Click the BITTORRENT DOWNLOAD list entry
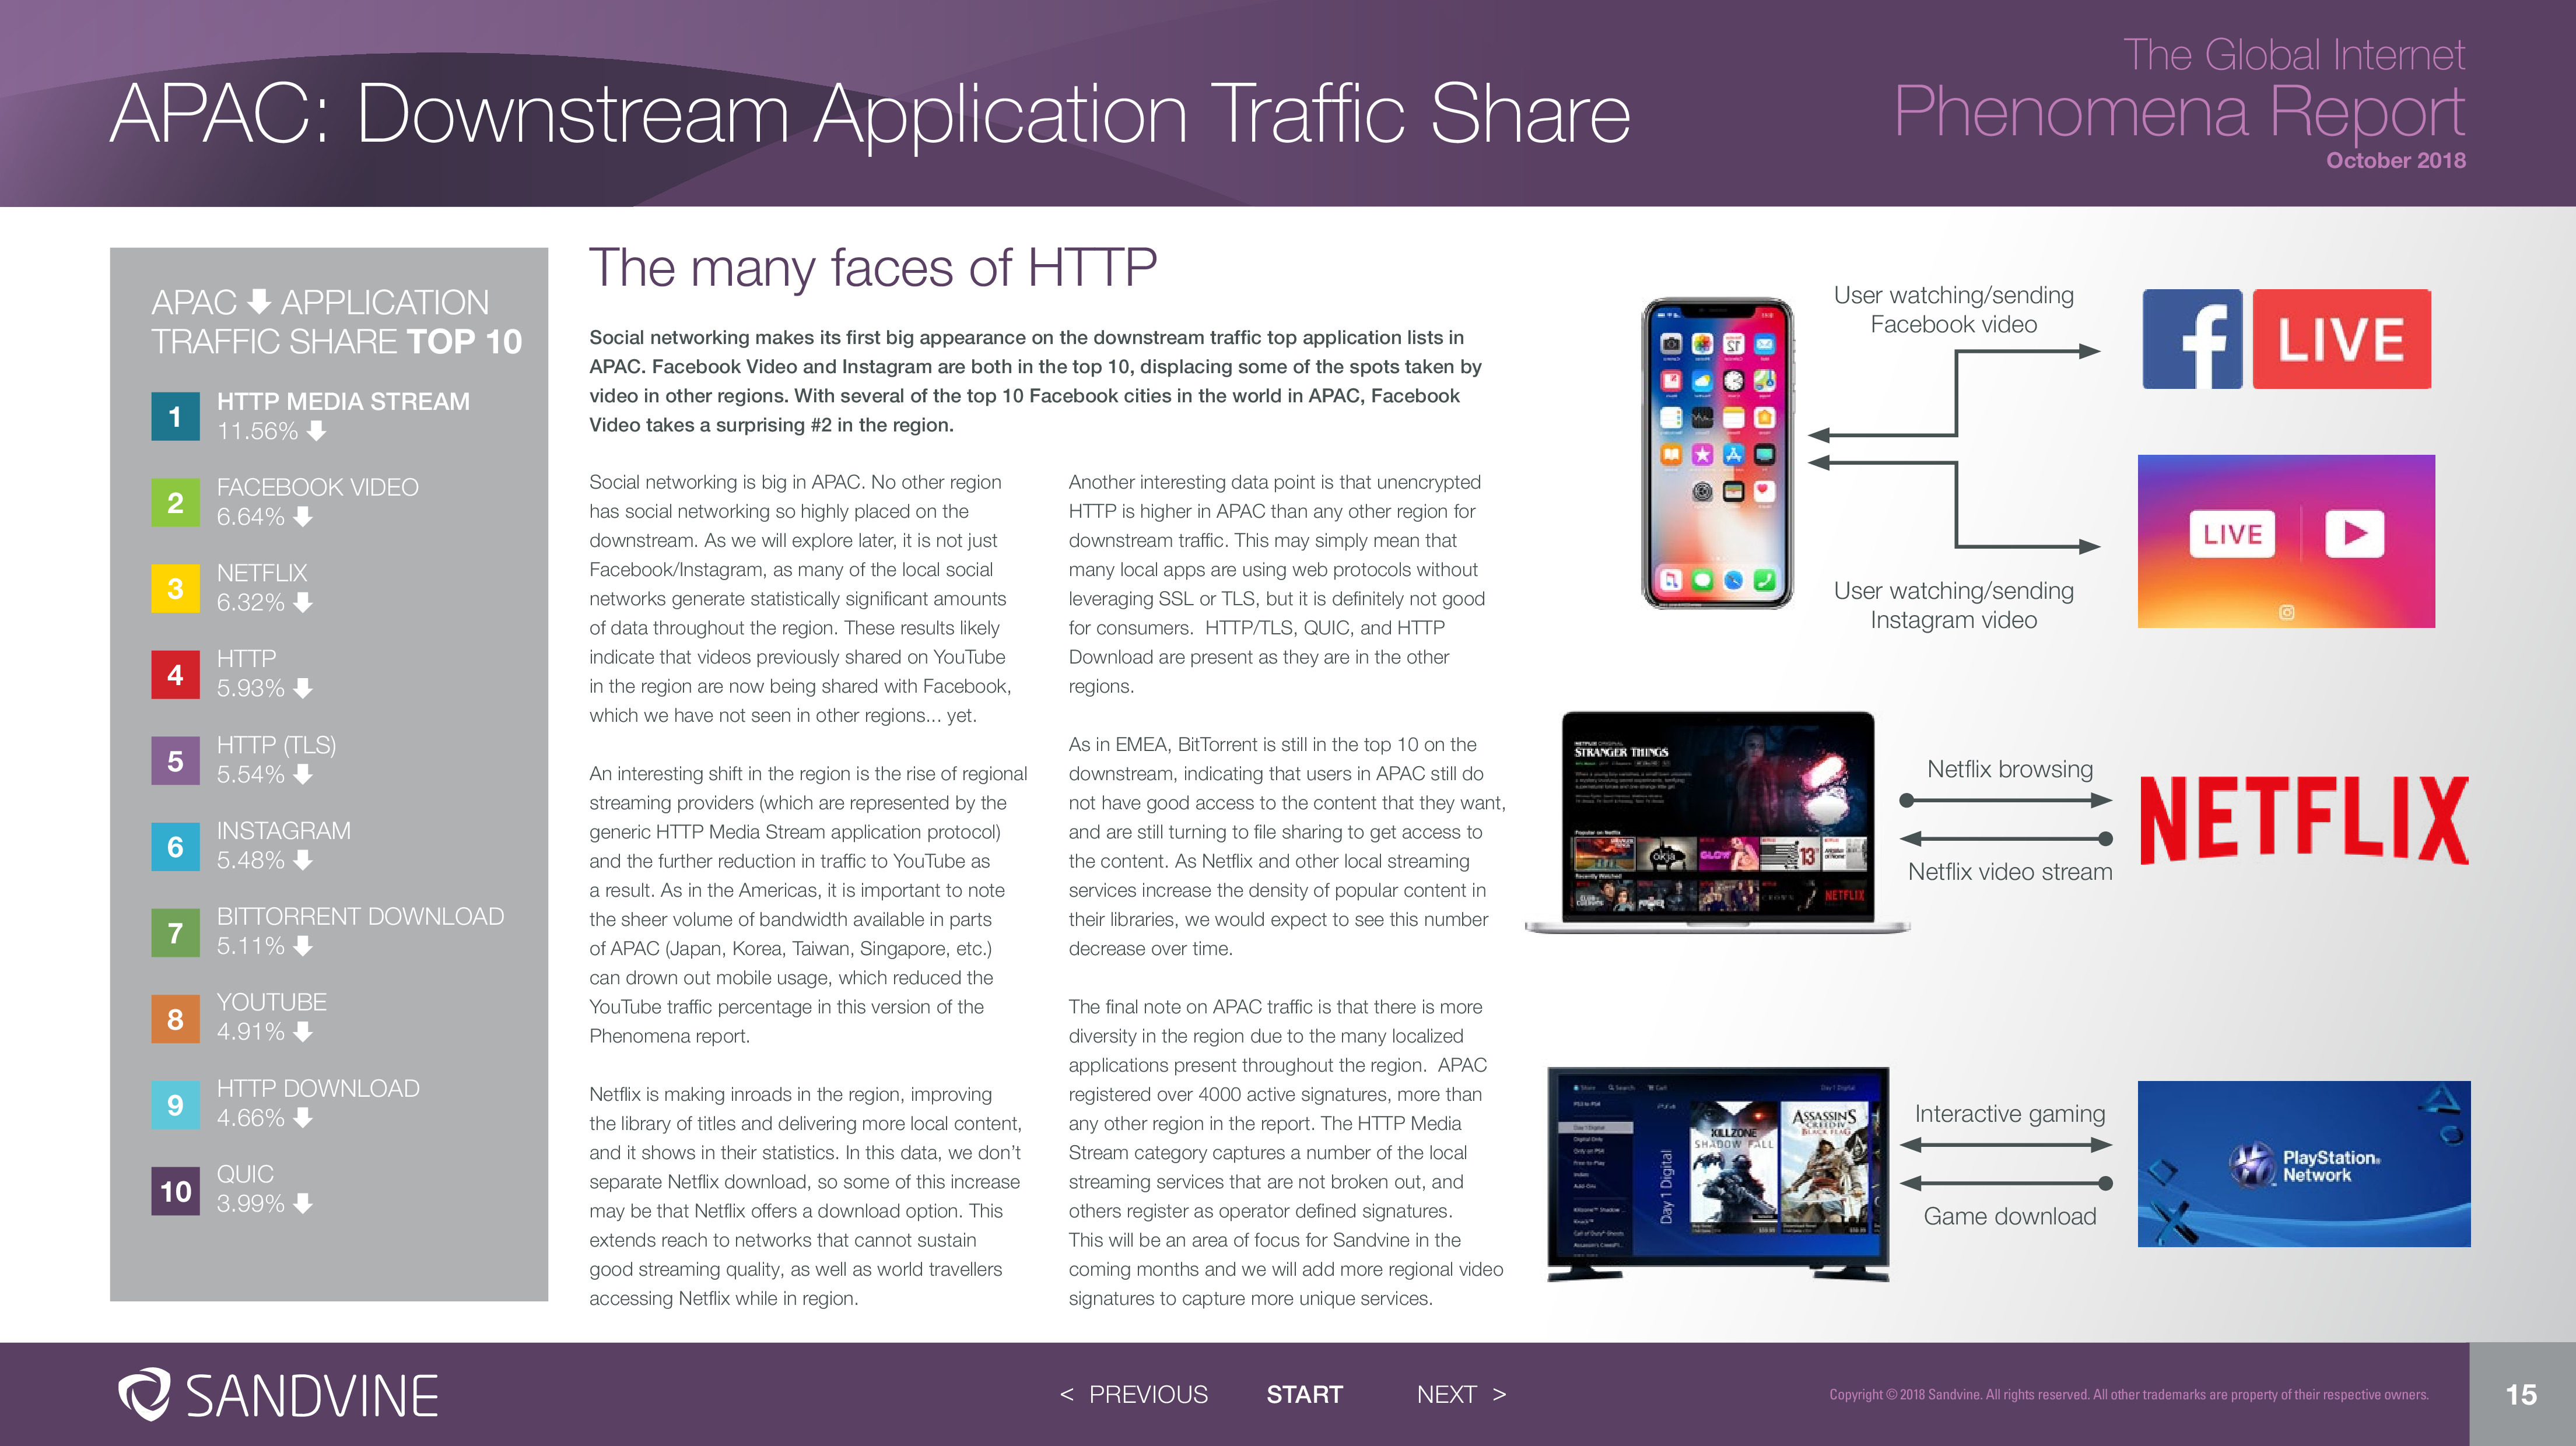The width and height of the screenshot is (2576, 1446). click(x=360, y=917)
